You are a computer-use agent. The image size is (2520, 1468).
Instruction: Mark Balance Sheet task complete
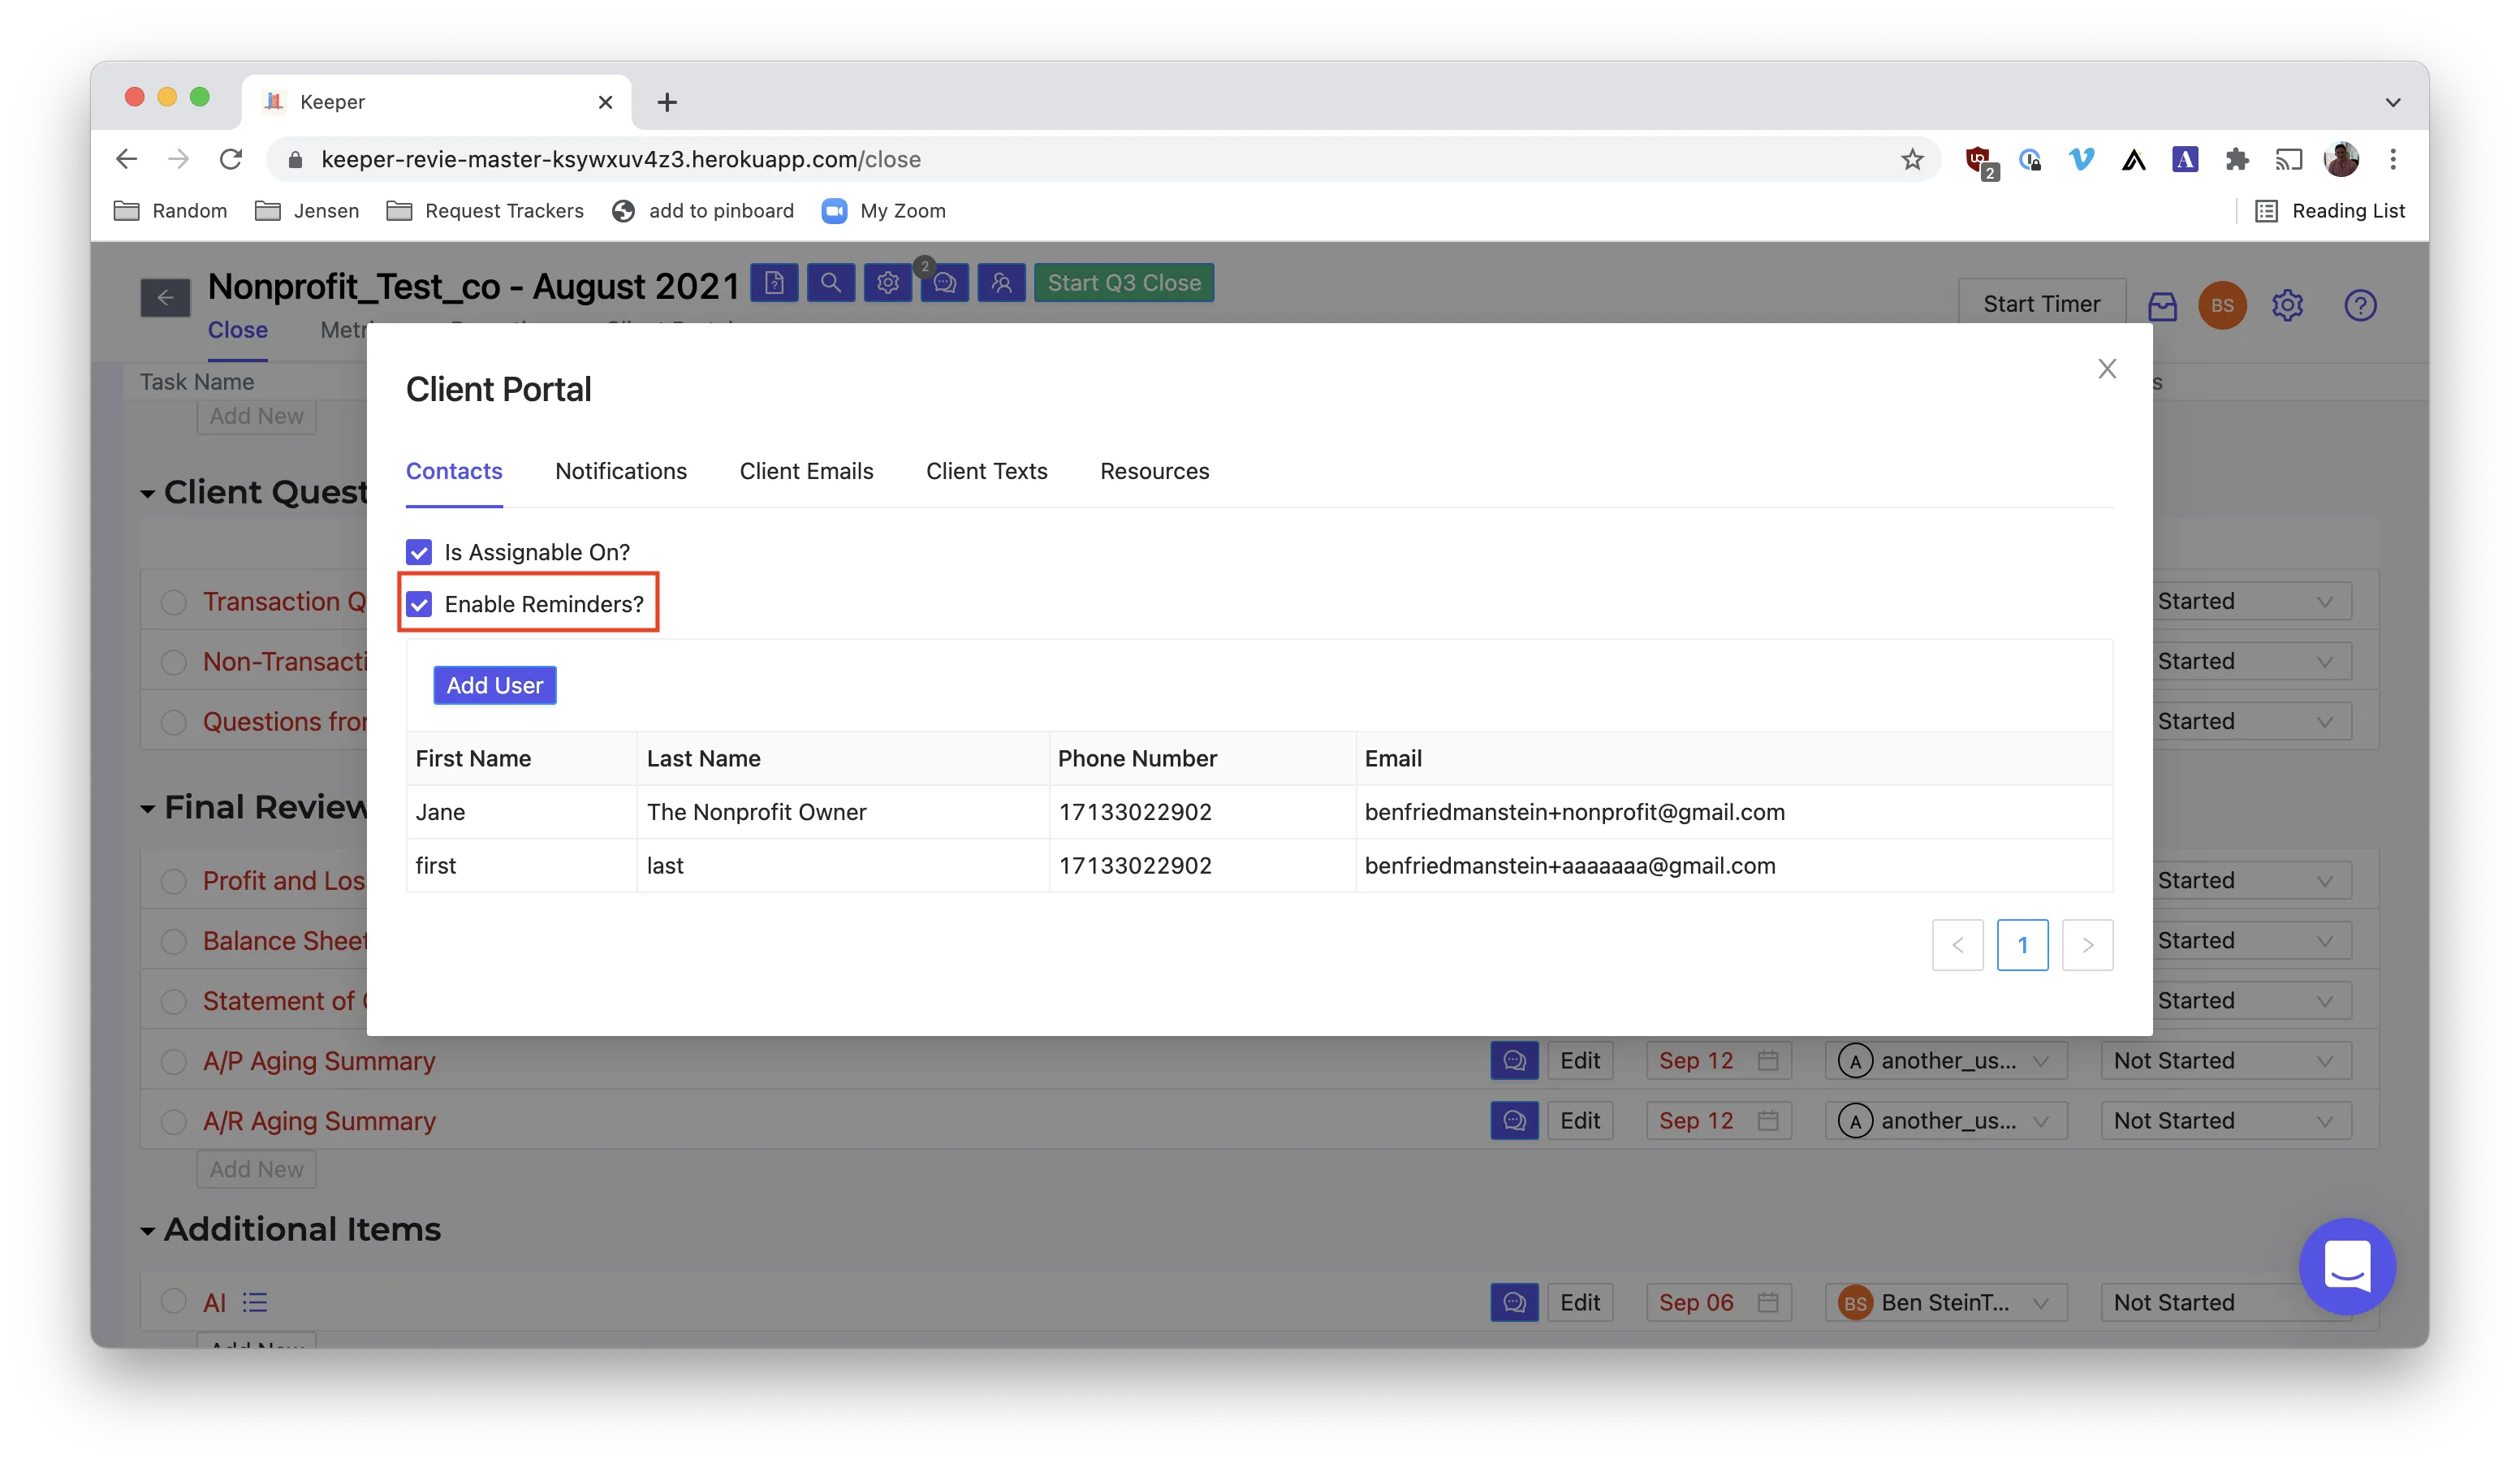(x=174, y=941)
